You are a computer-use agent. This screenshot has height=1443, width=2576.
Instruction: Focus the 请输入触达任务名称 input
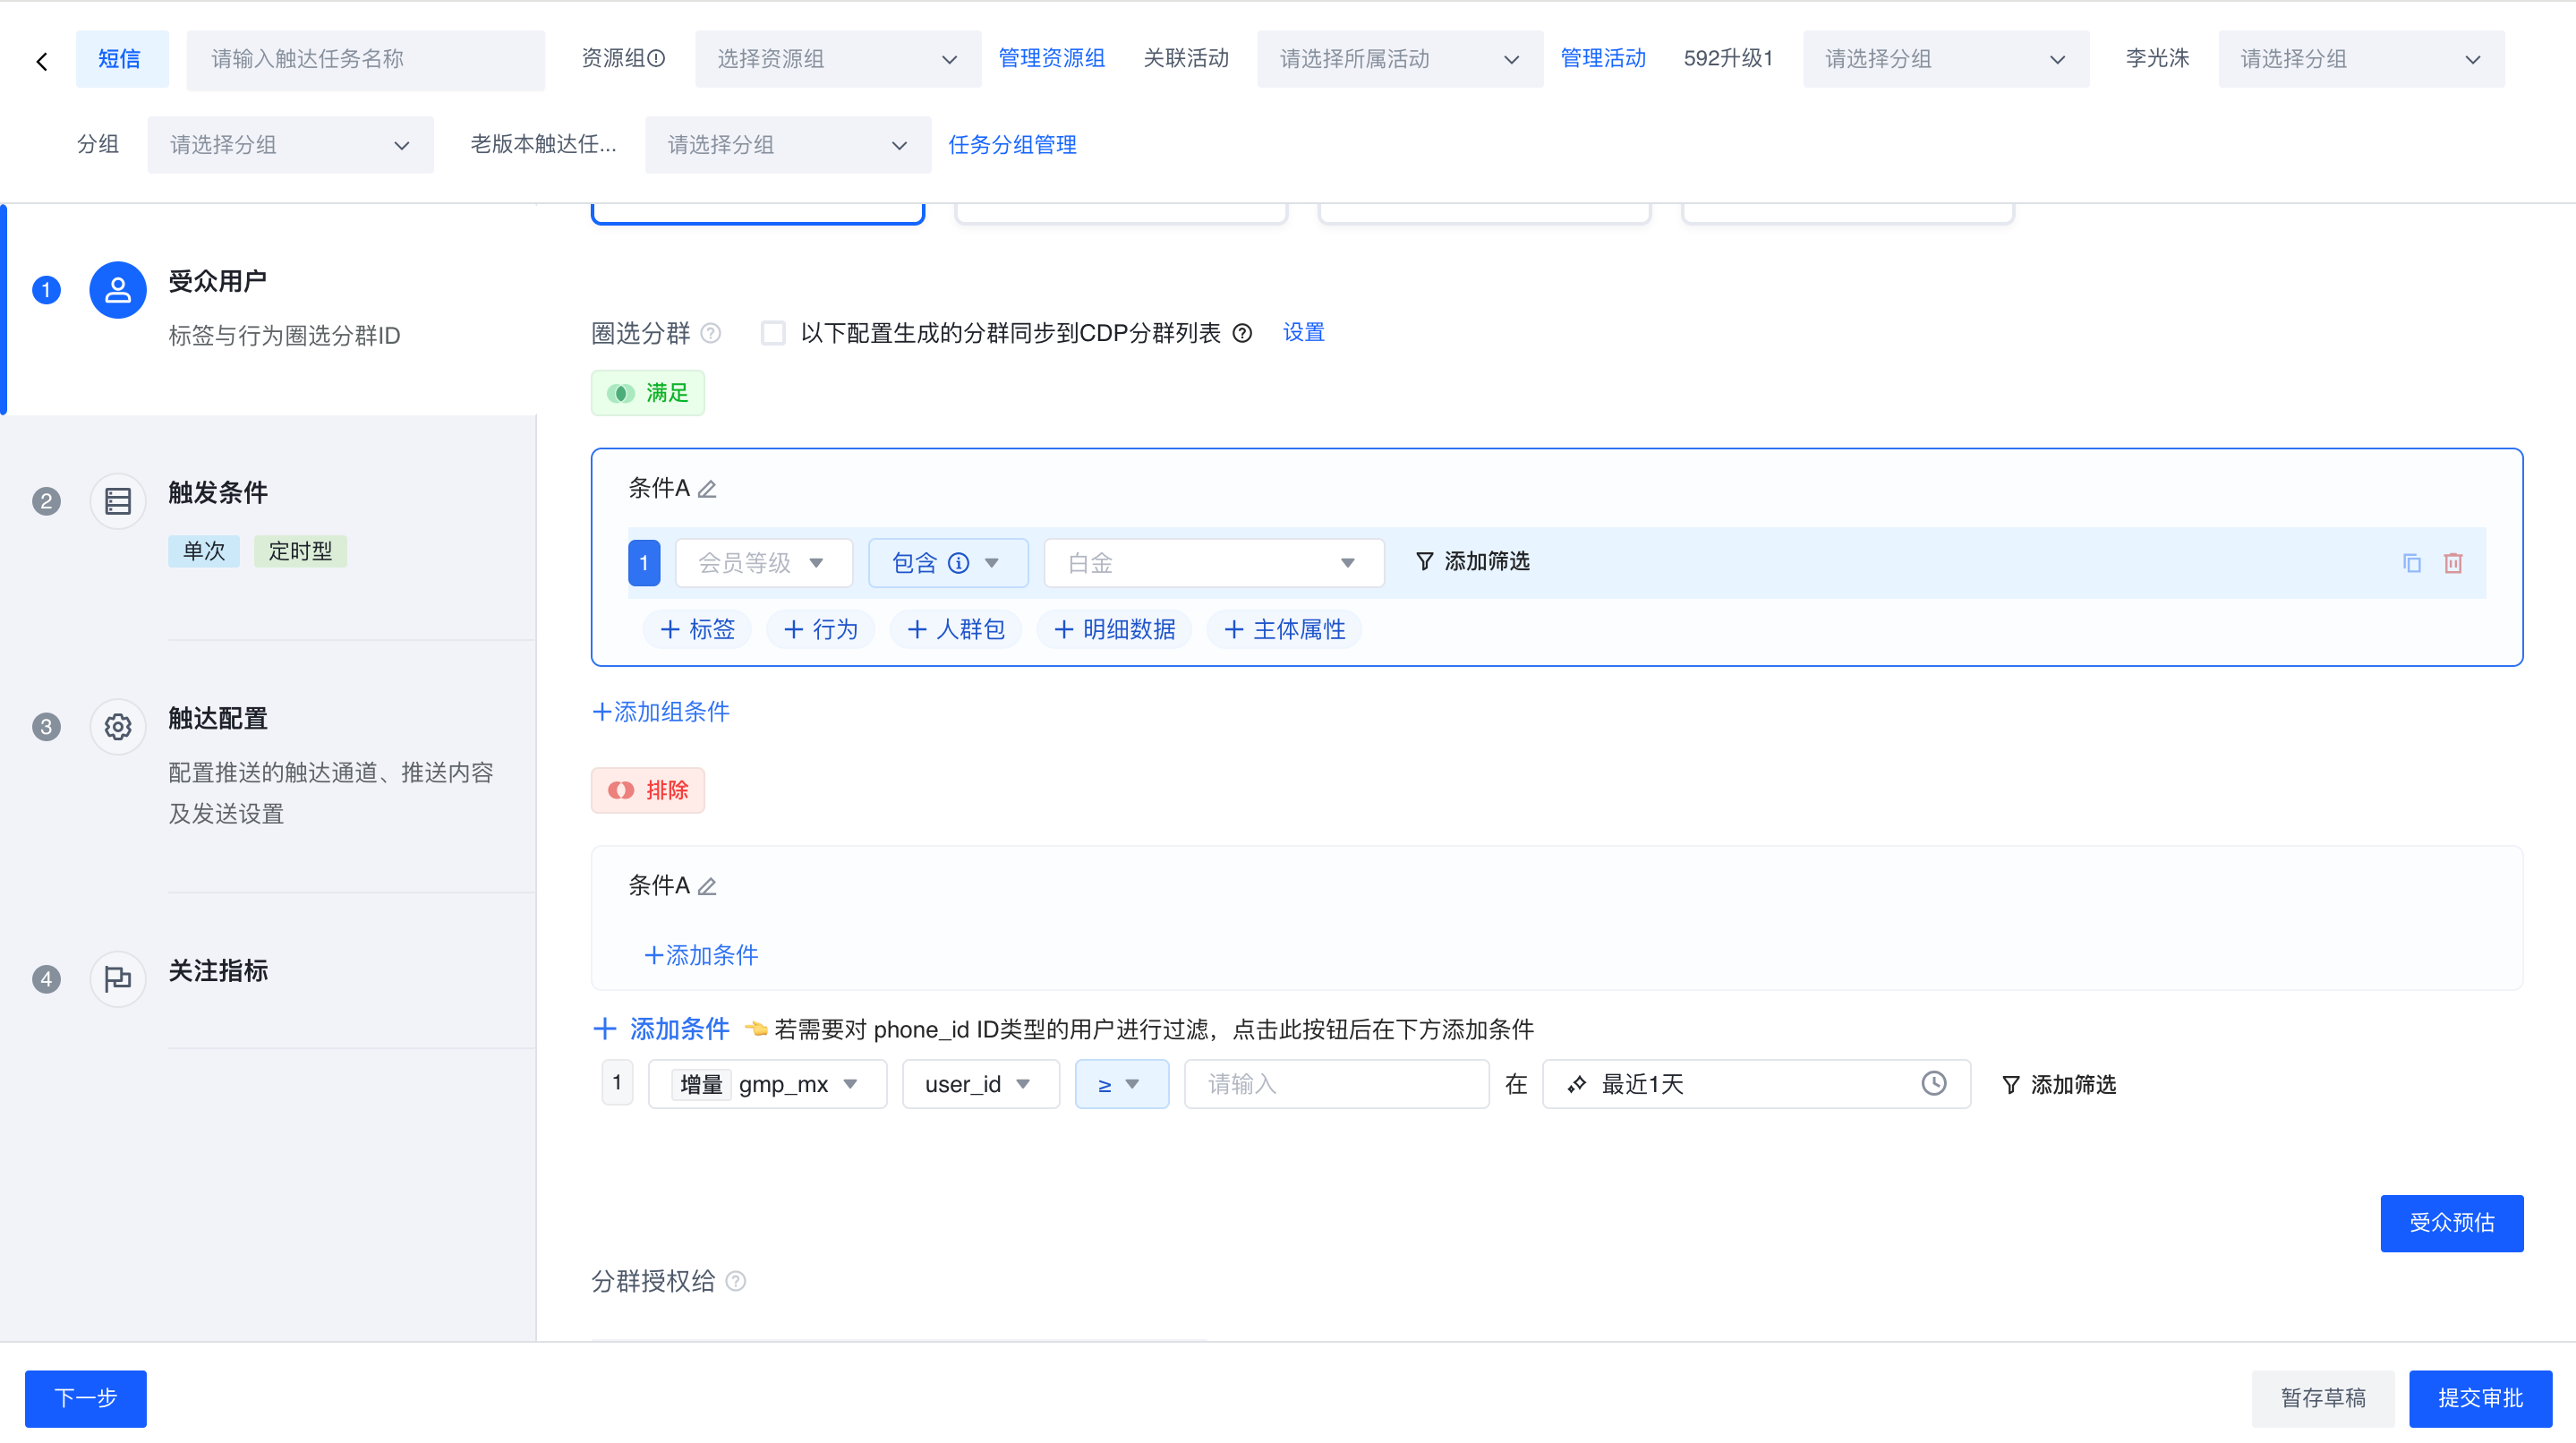pos(366,59)
